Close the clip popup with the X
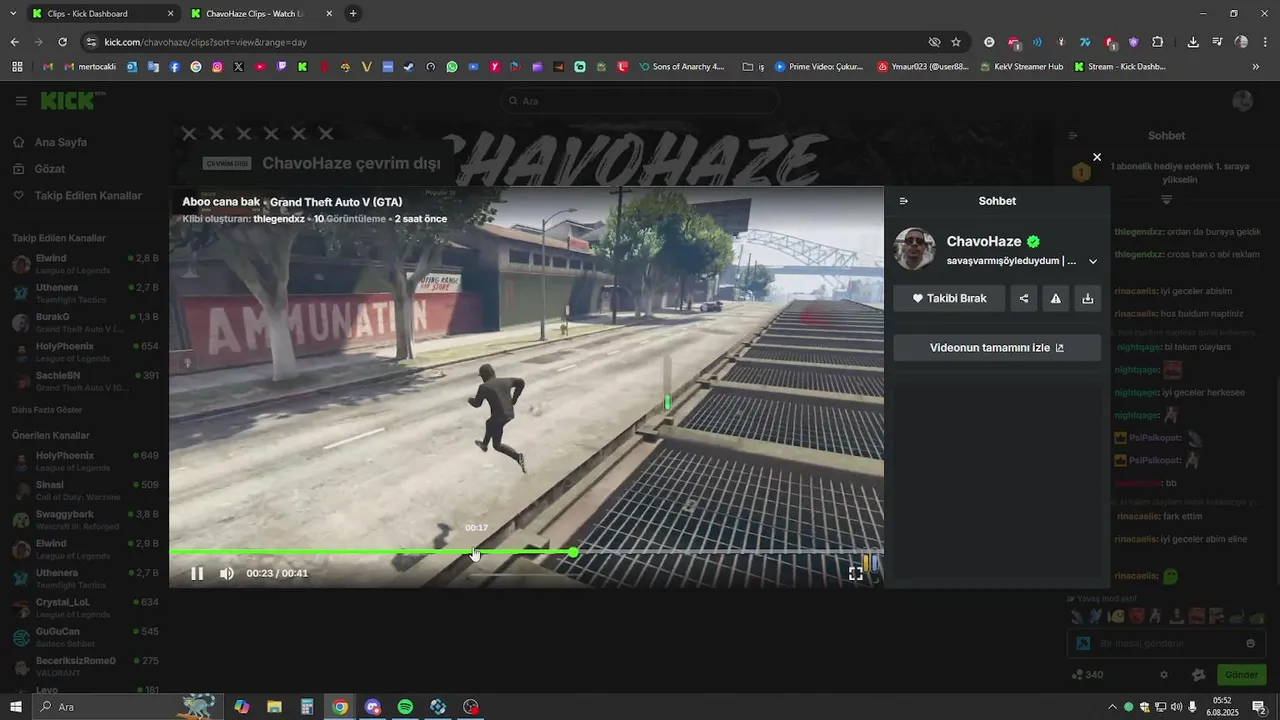Screen dimensions: 1280x720 pyautogui.click(x=1097, y=157)
